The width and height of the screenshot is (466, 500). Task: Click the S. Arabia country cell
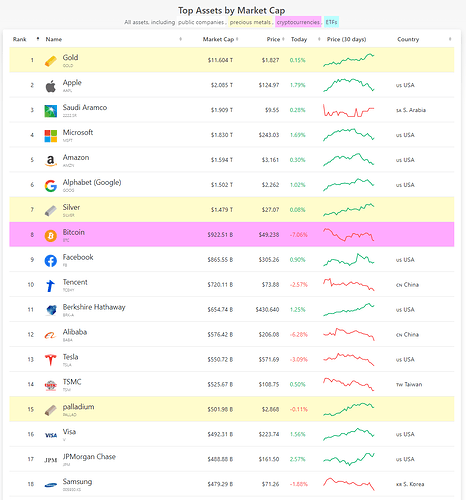coord(411,110)
